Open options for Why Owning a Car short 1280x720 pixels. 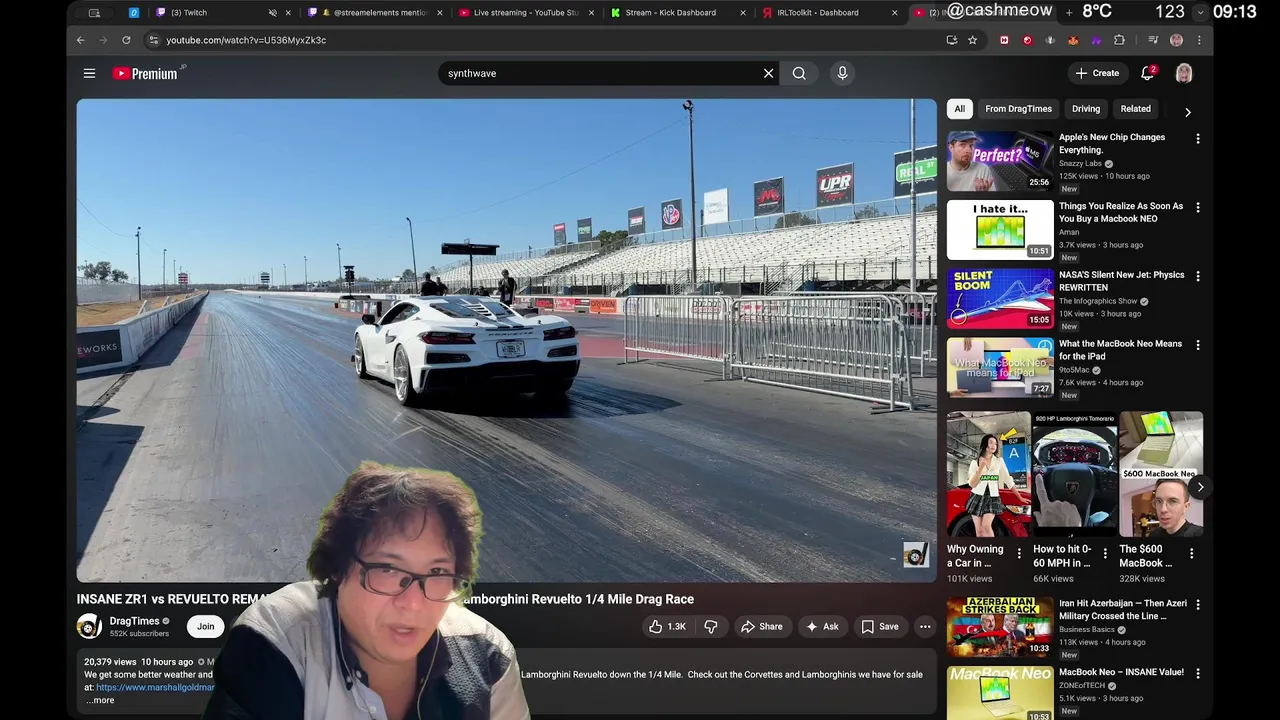(1019, 553)
